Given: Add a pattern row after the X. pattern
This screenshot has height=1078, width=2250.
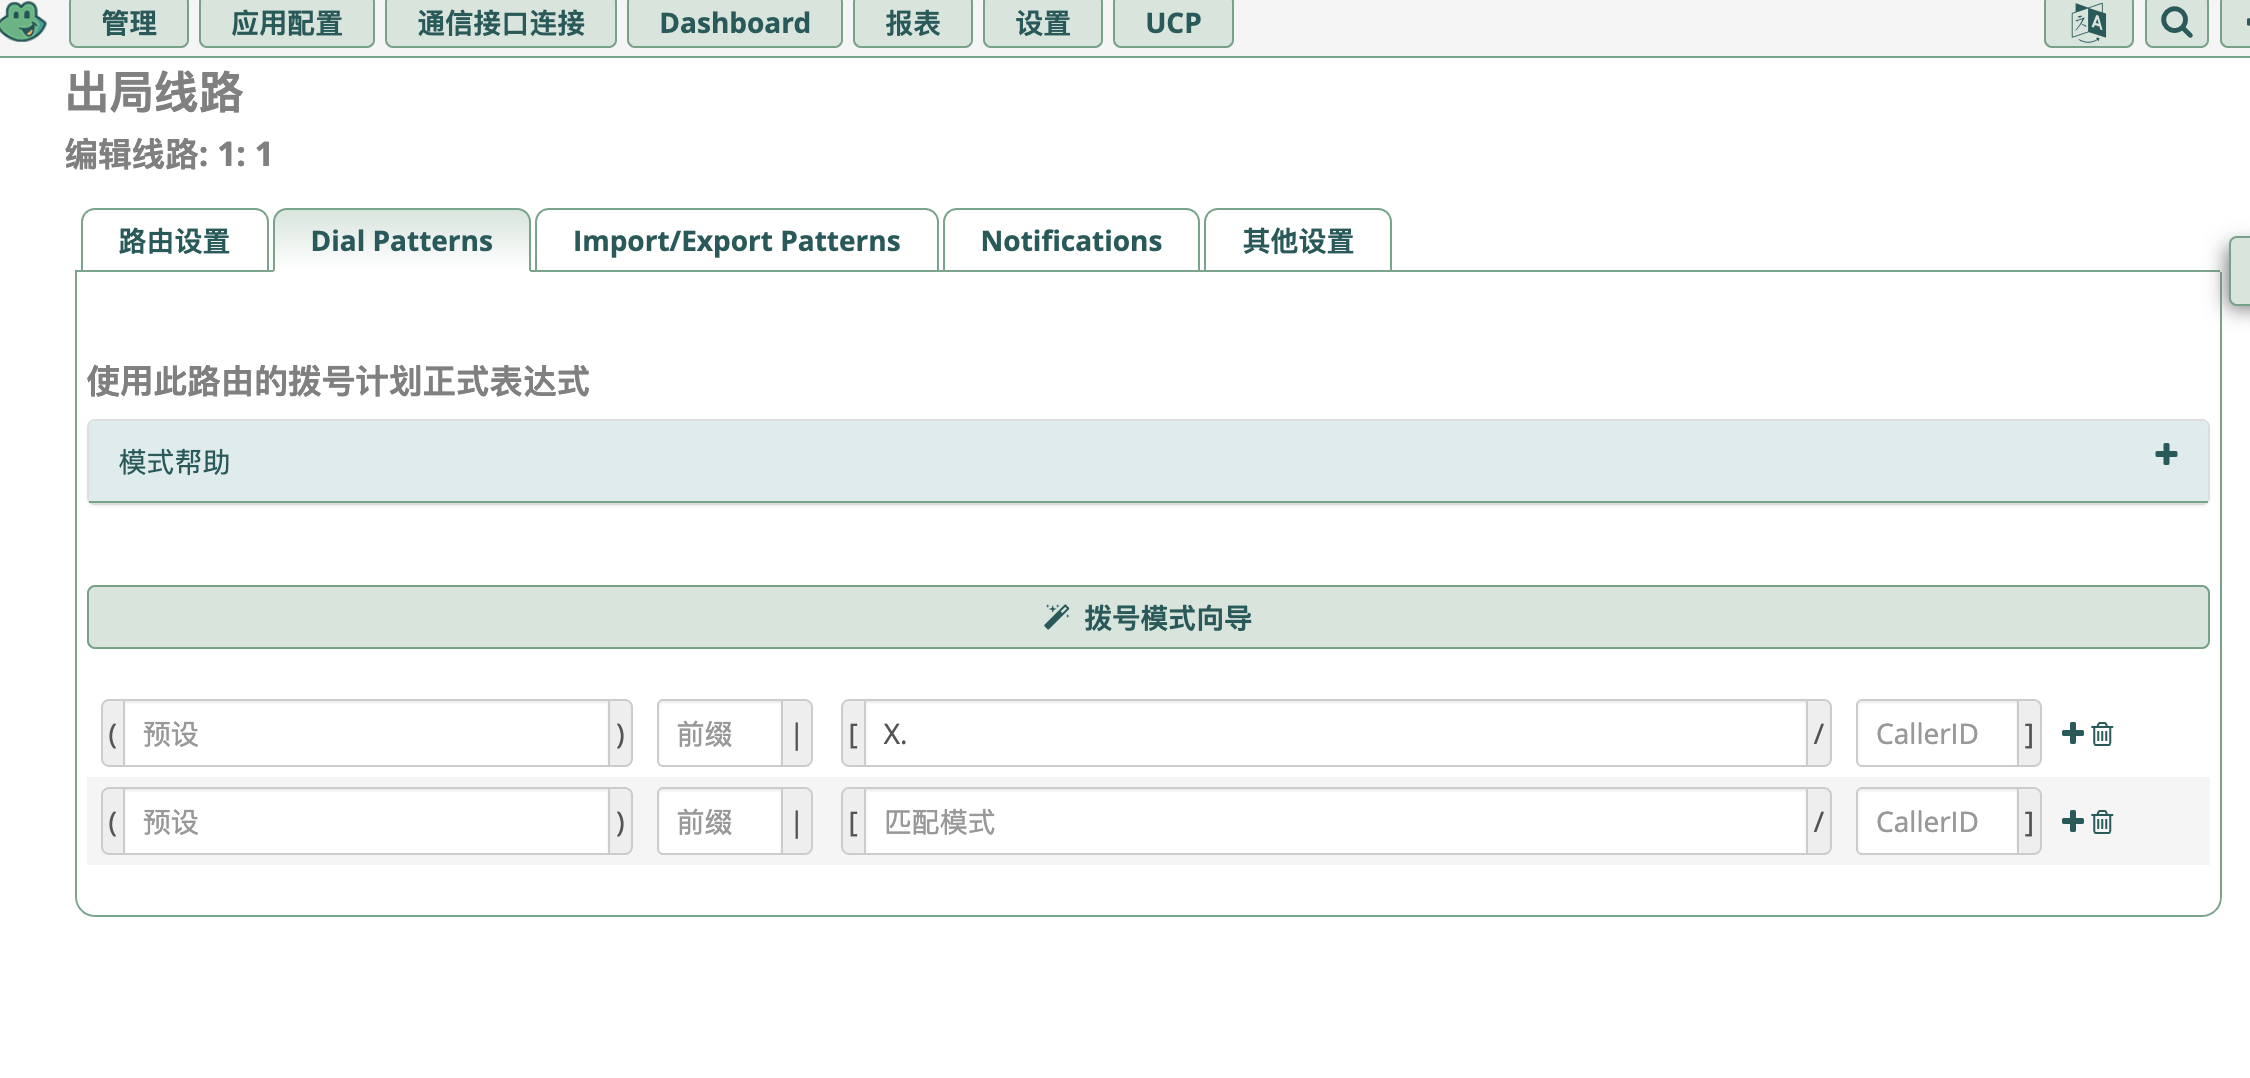Looking at the screenshot, I should pyautogui.click(x=2073, y=733).
